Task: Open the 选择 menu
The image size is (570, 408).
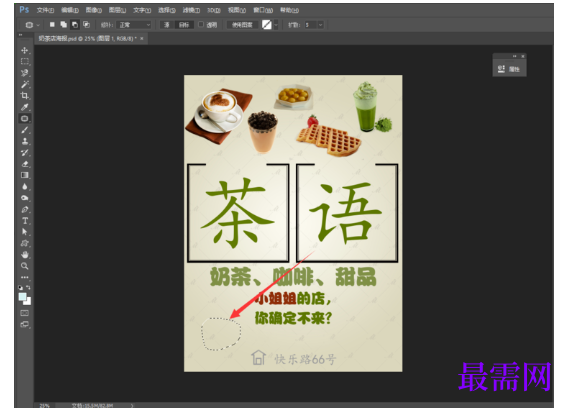Action: click(166, 10)
